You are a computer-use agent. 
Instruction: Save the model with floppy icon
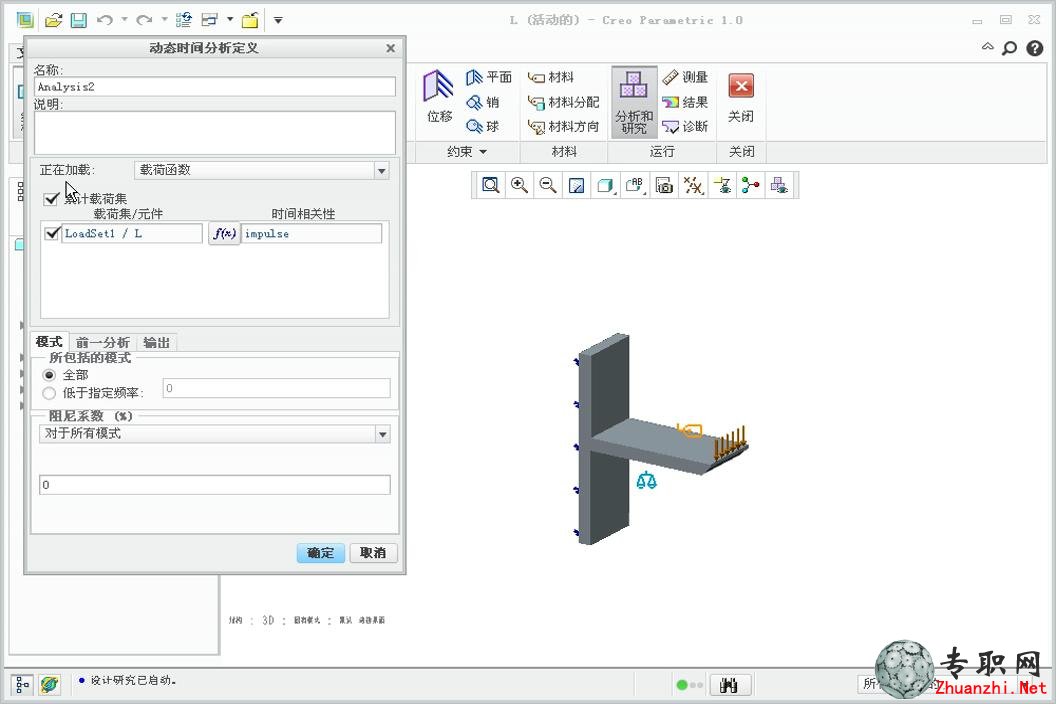[79, 20]
